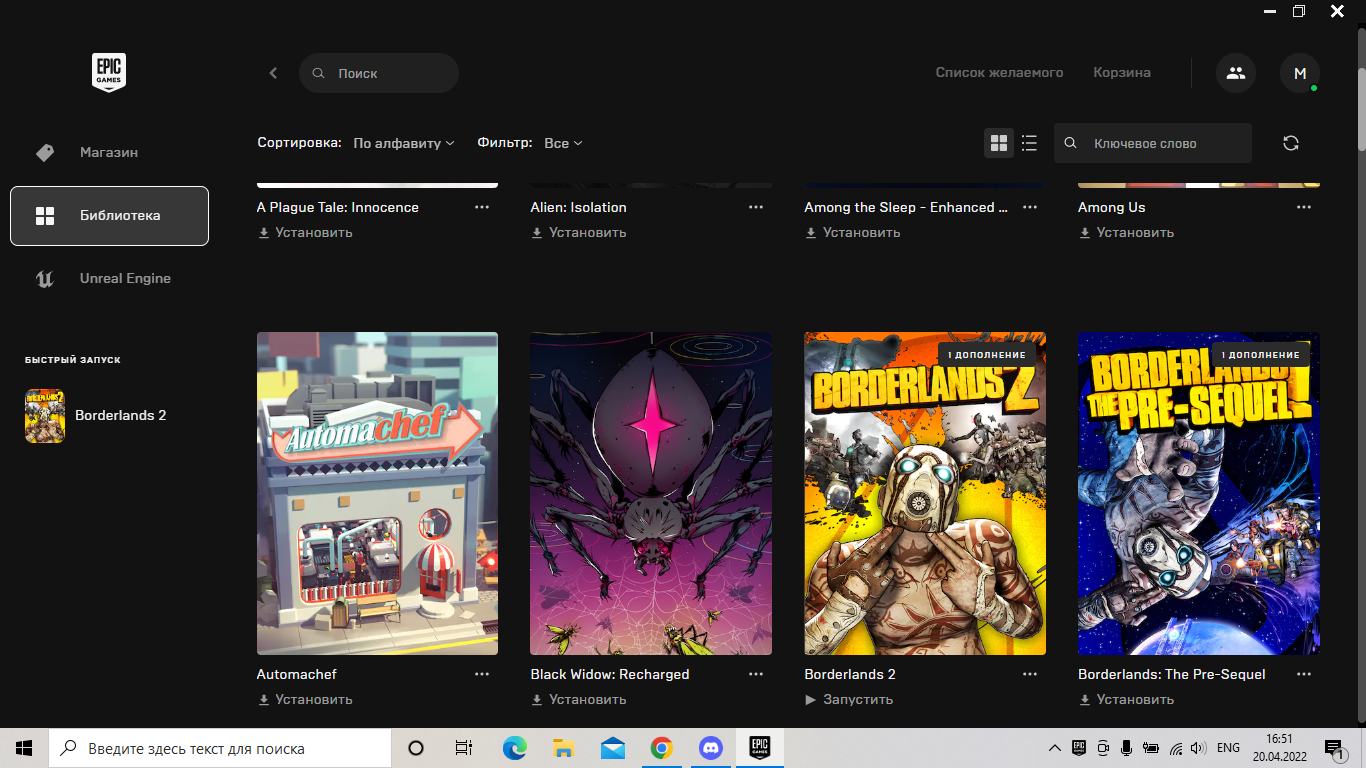Screen dimensions: 1366x768
Task: Go back with the left arrow
Action: coord(273,73)
